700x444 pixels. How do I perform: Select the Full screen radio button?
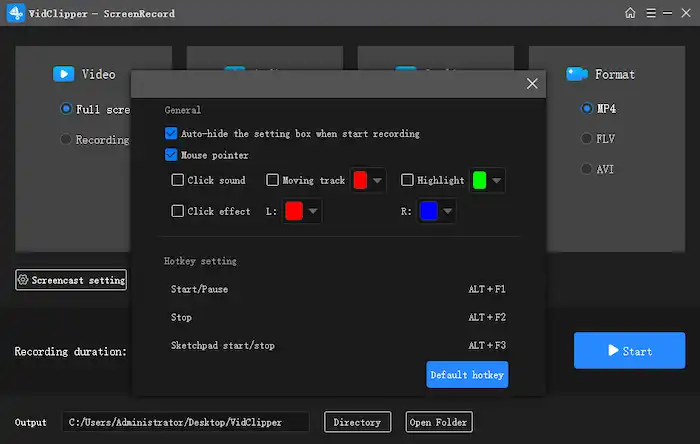point(66,108)
